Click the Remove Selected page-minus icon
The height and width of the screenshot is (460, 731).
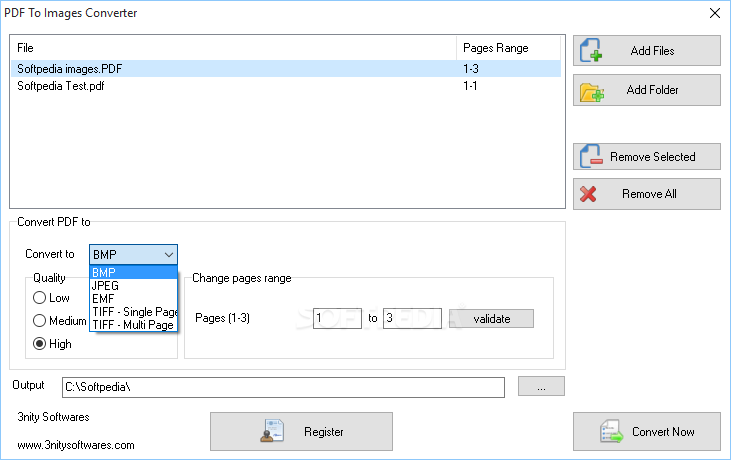(591, 156)
